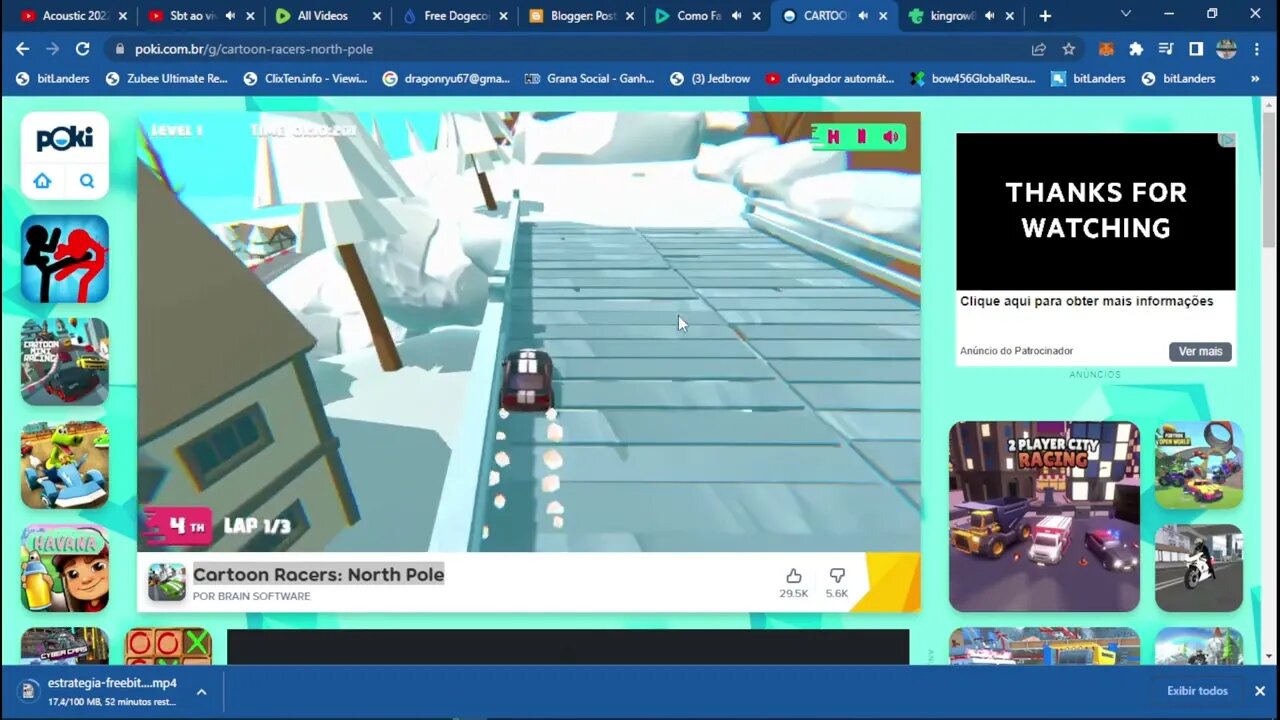Switch to the Acoustic 202 tab
Viewport: 1280px width, 720px height.
(73, 16)
